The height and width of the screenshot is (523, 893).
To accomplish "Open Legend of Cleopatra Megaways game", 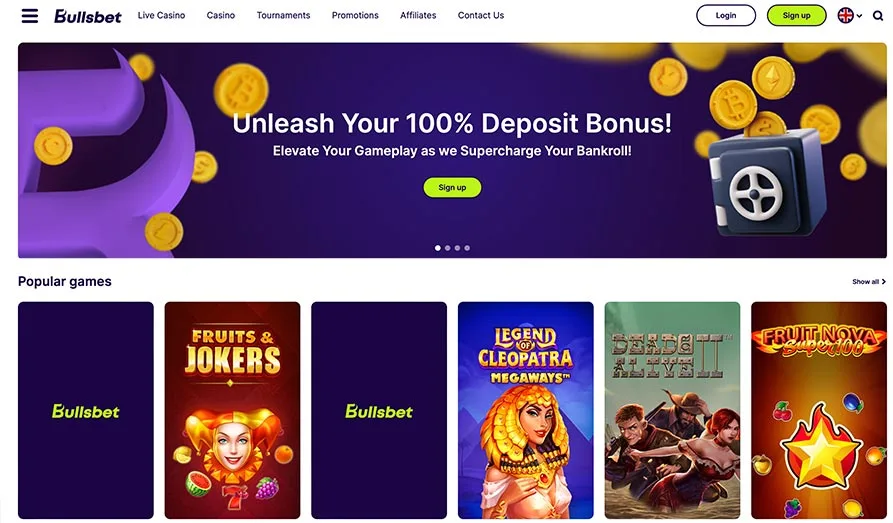I will [x=526, y=410].
